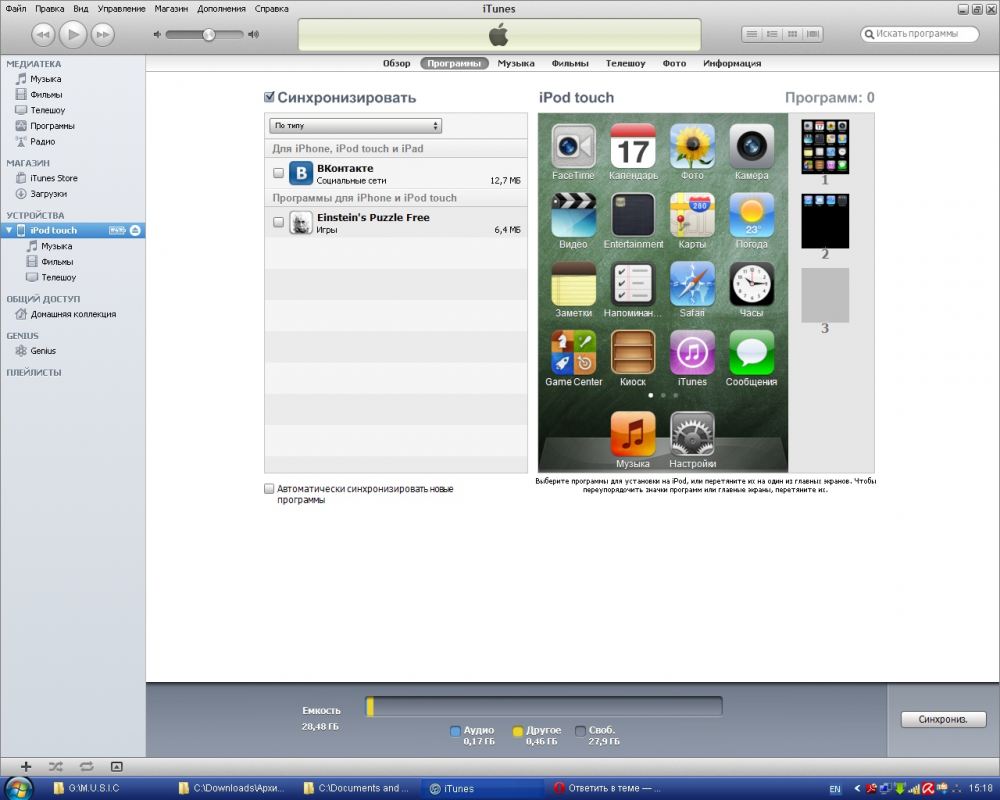Click the Next track button
The image size is (1000, 800).
(103, 34)
